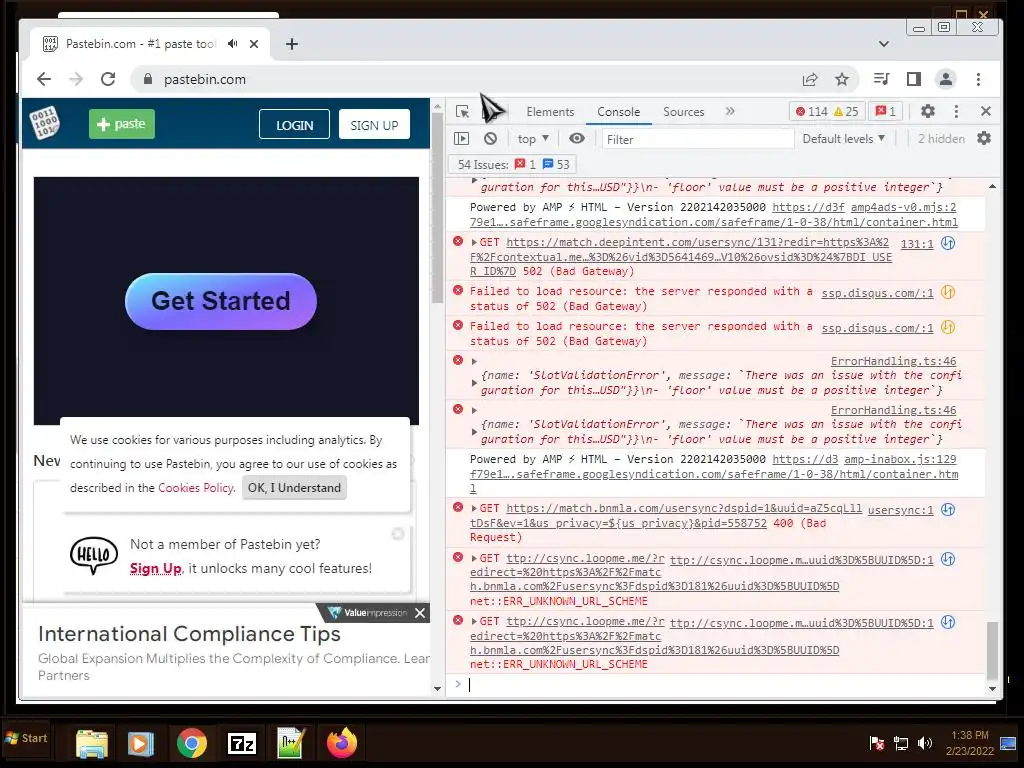Click the orange icon beside first ssp.disqus.com error
1024x768 pixels.
[948, 293]
